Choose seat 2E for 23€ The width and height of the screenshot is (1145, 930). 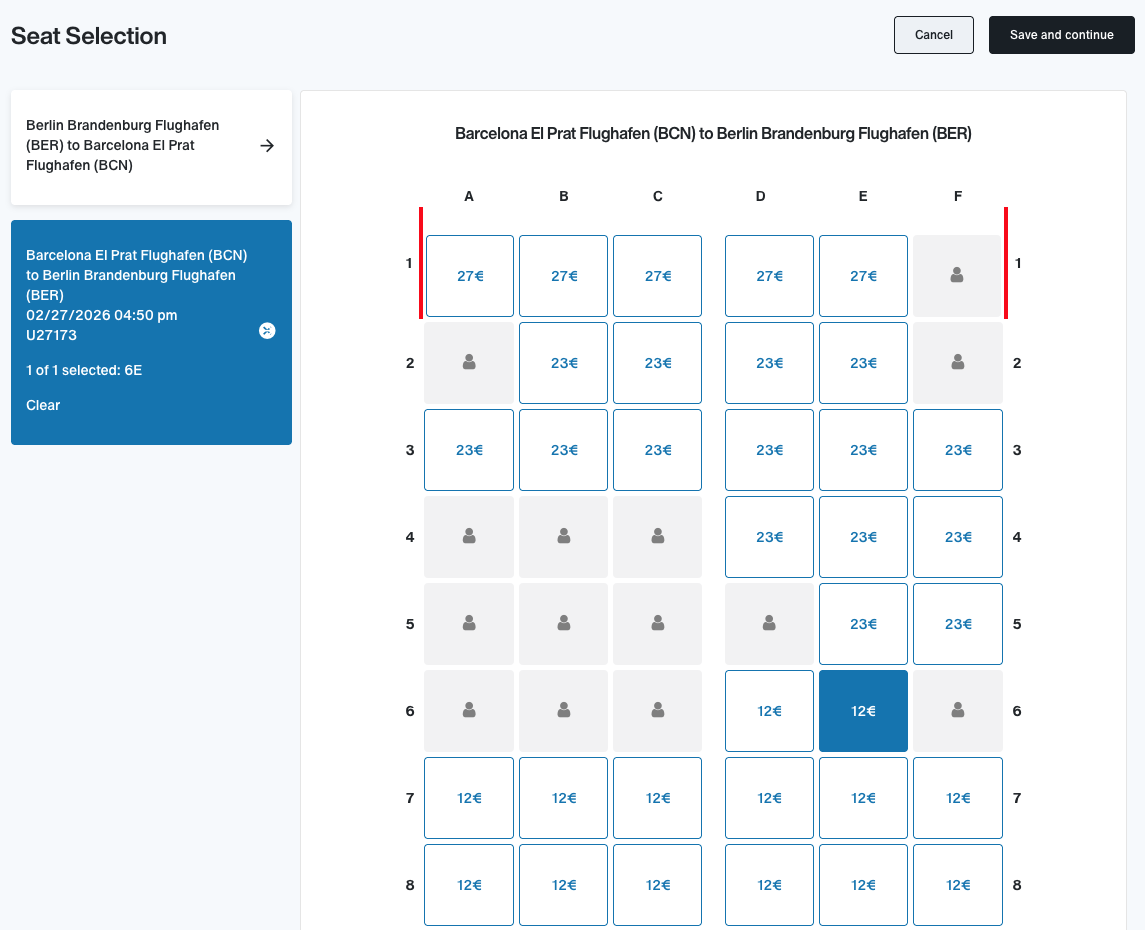click(863, 363)
